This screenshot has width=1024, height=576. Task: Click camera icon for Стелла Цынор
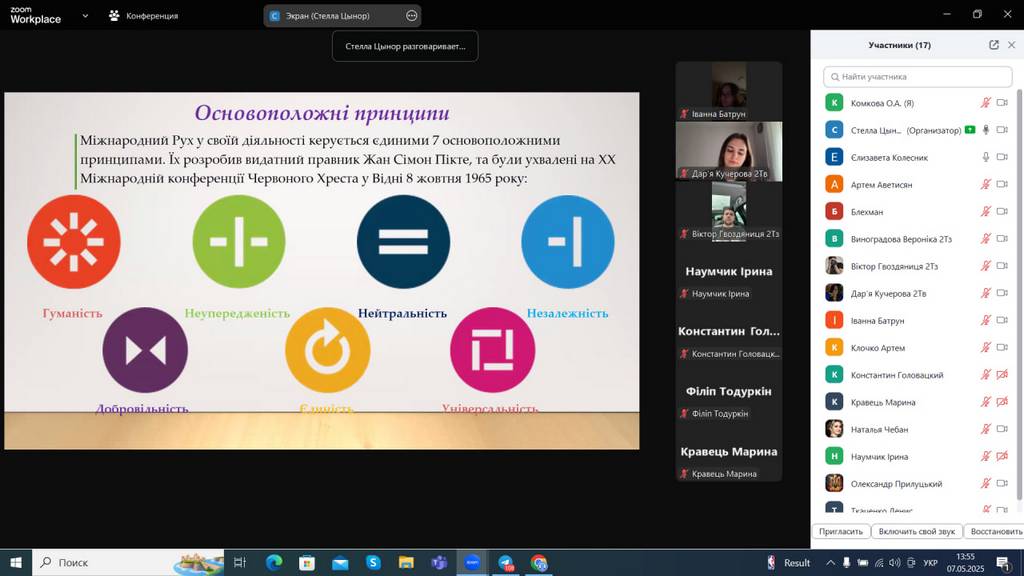click(1002, 130)
